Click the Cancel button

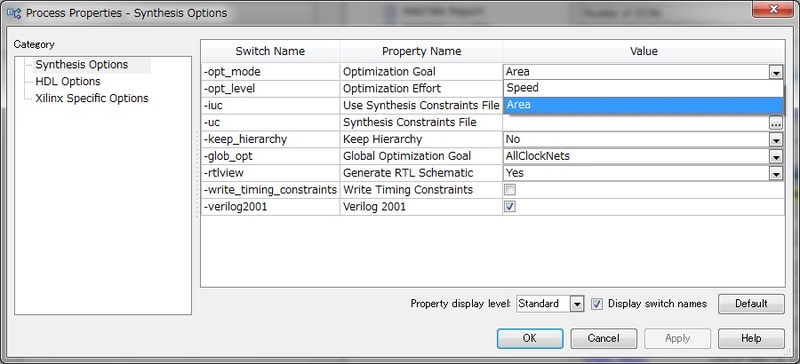(x=604, y=338)
